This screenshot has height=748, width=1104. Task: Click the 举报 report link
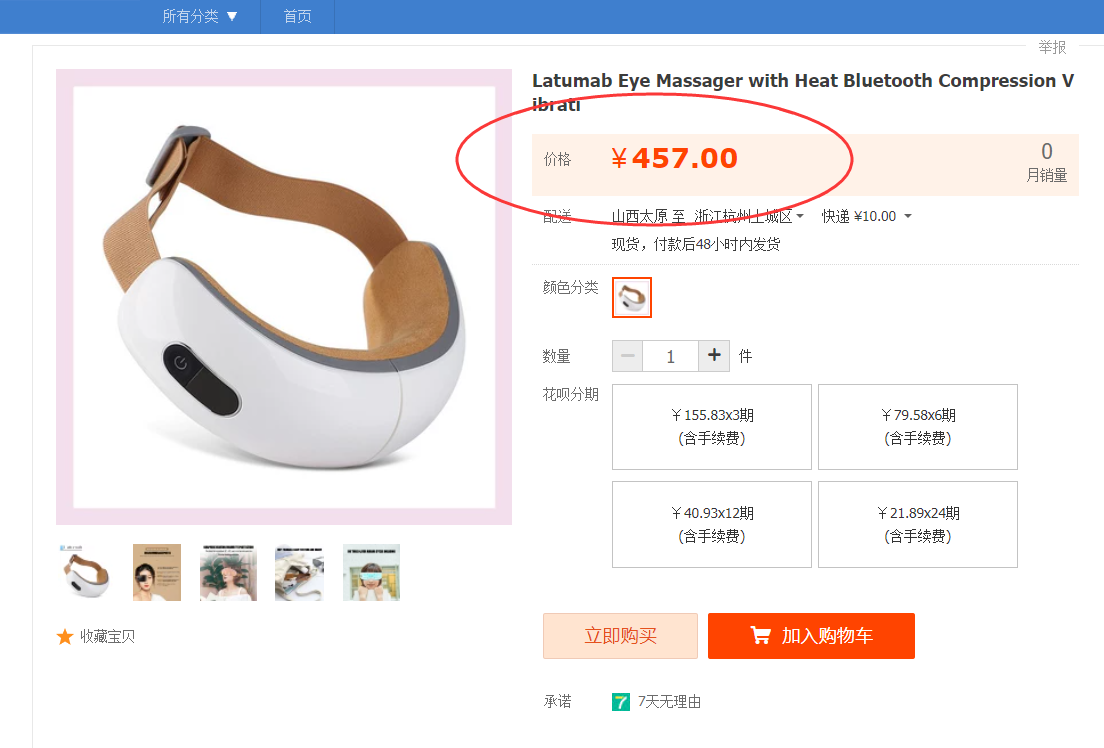tap(1052, 47)
